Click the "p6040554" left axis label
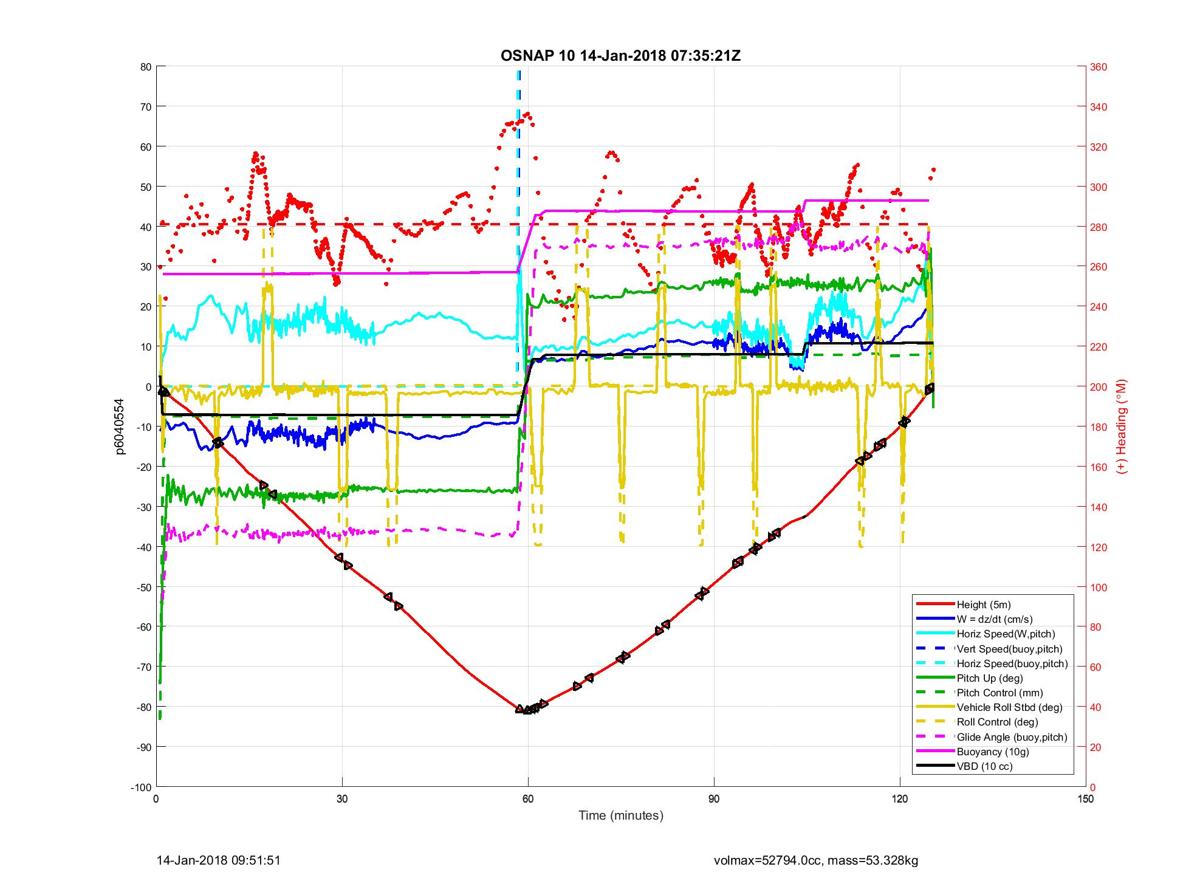The image size is (1200, 885). 120,427
